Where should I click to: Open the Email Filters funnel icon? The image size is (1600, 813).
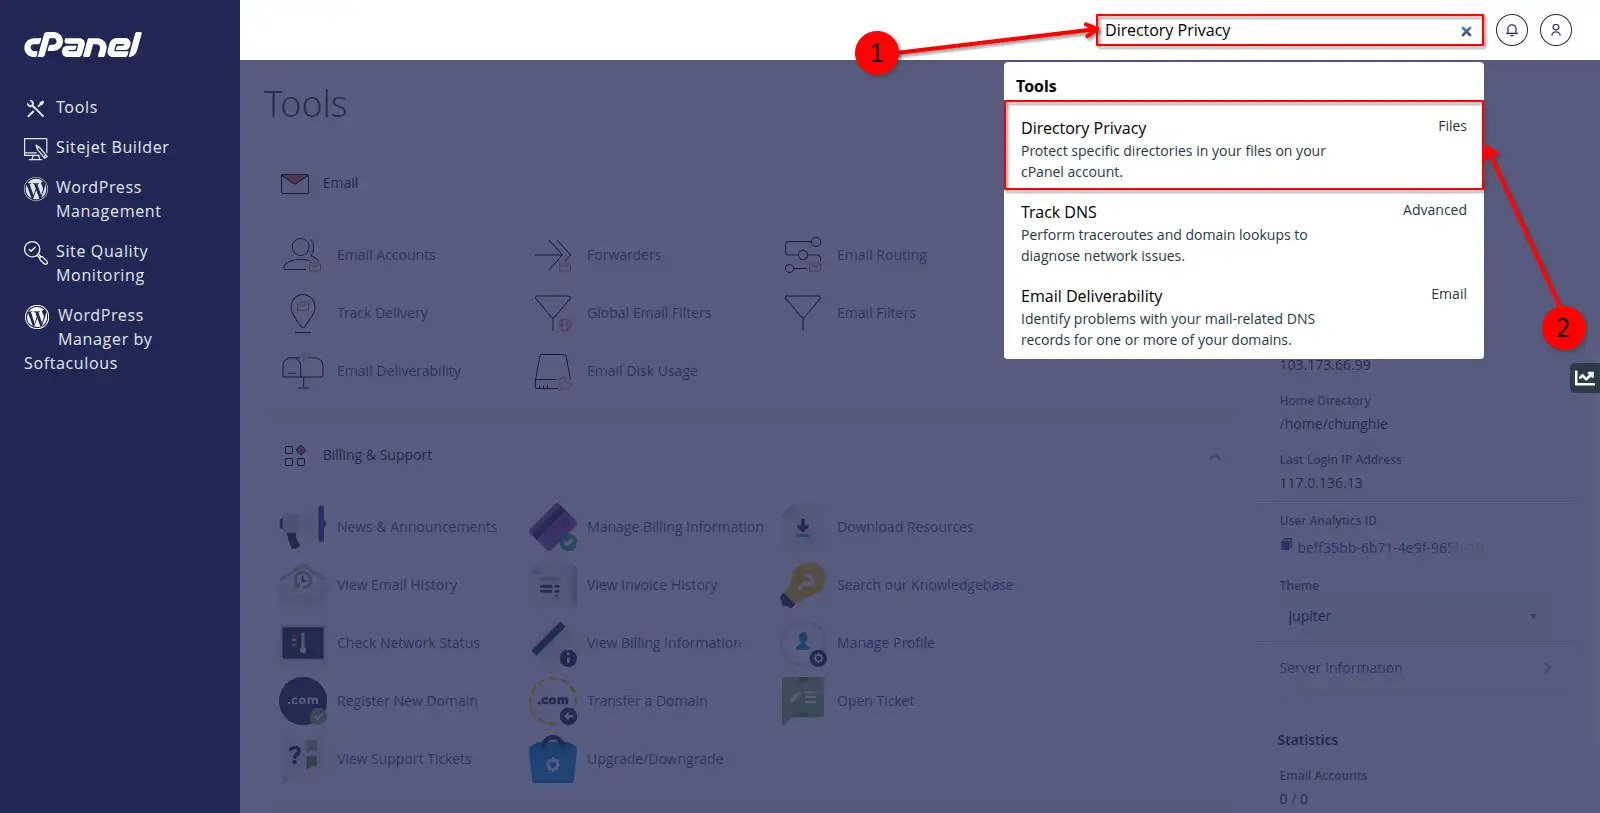(802, 313)
